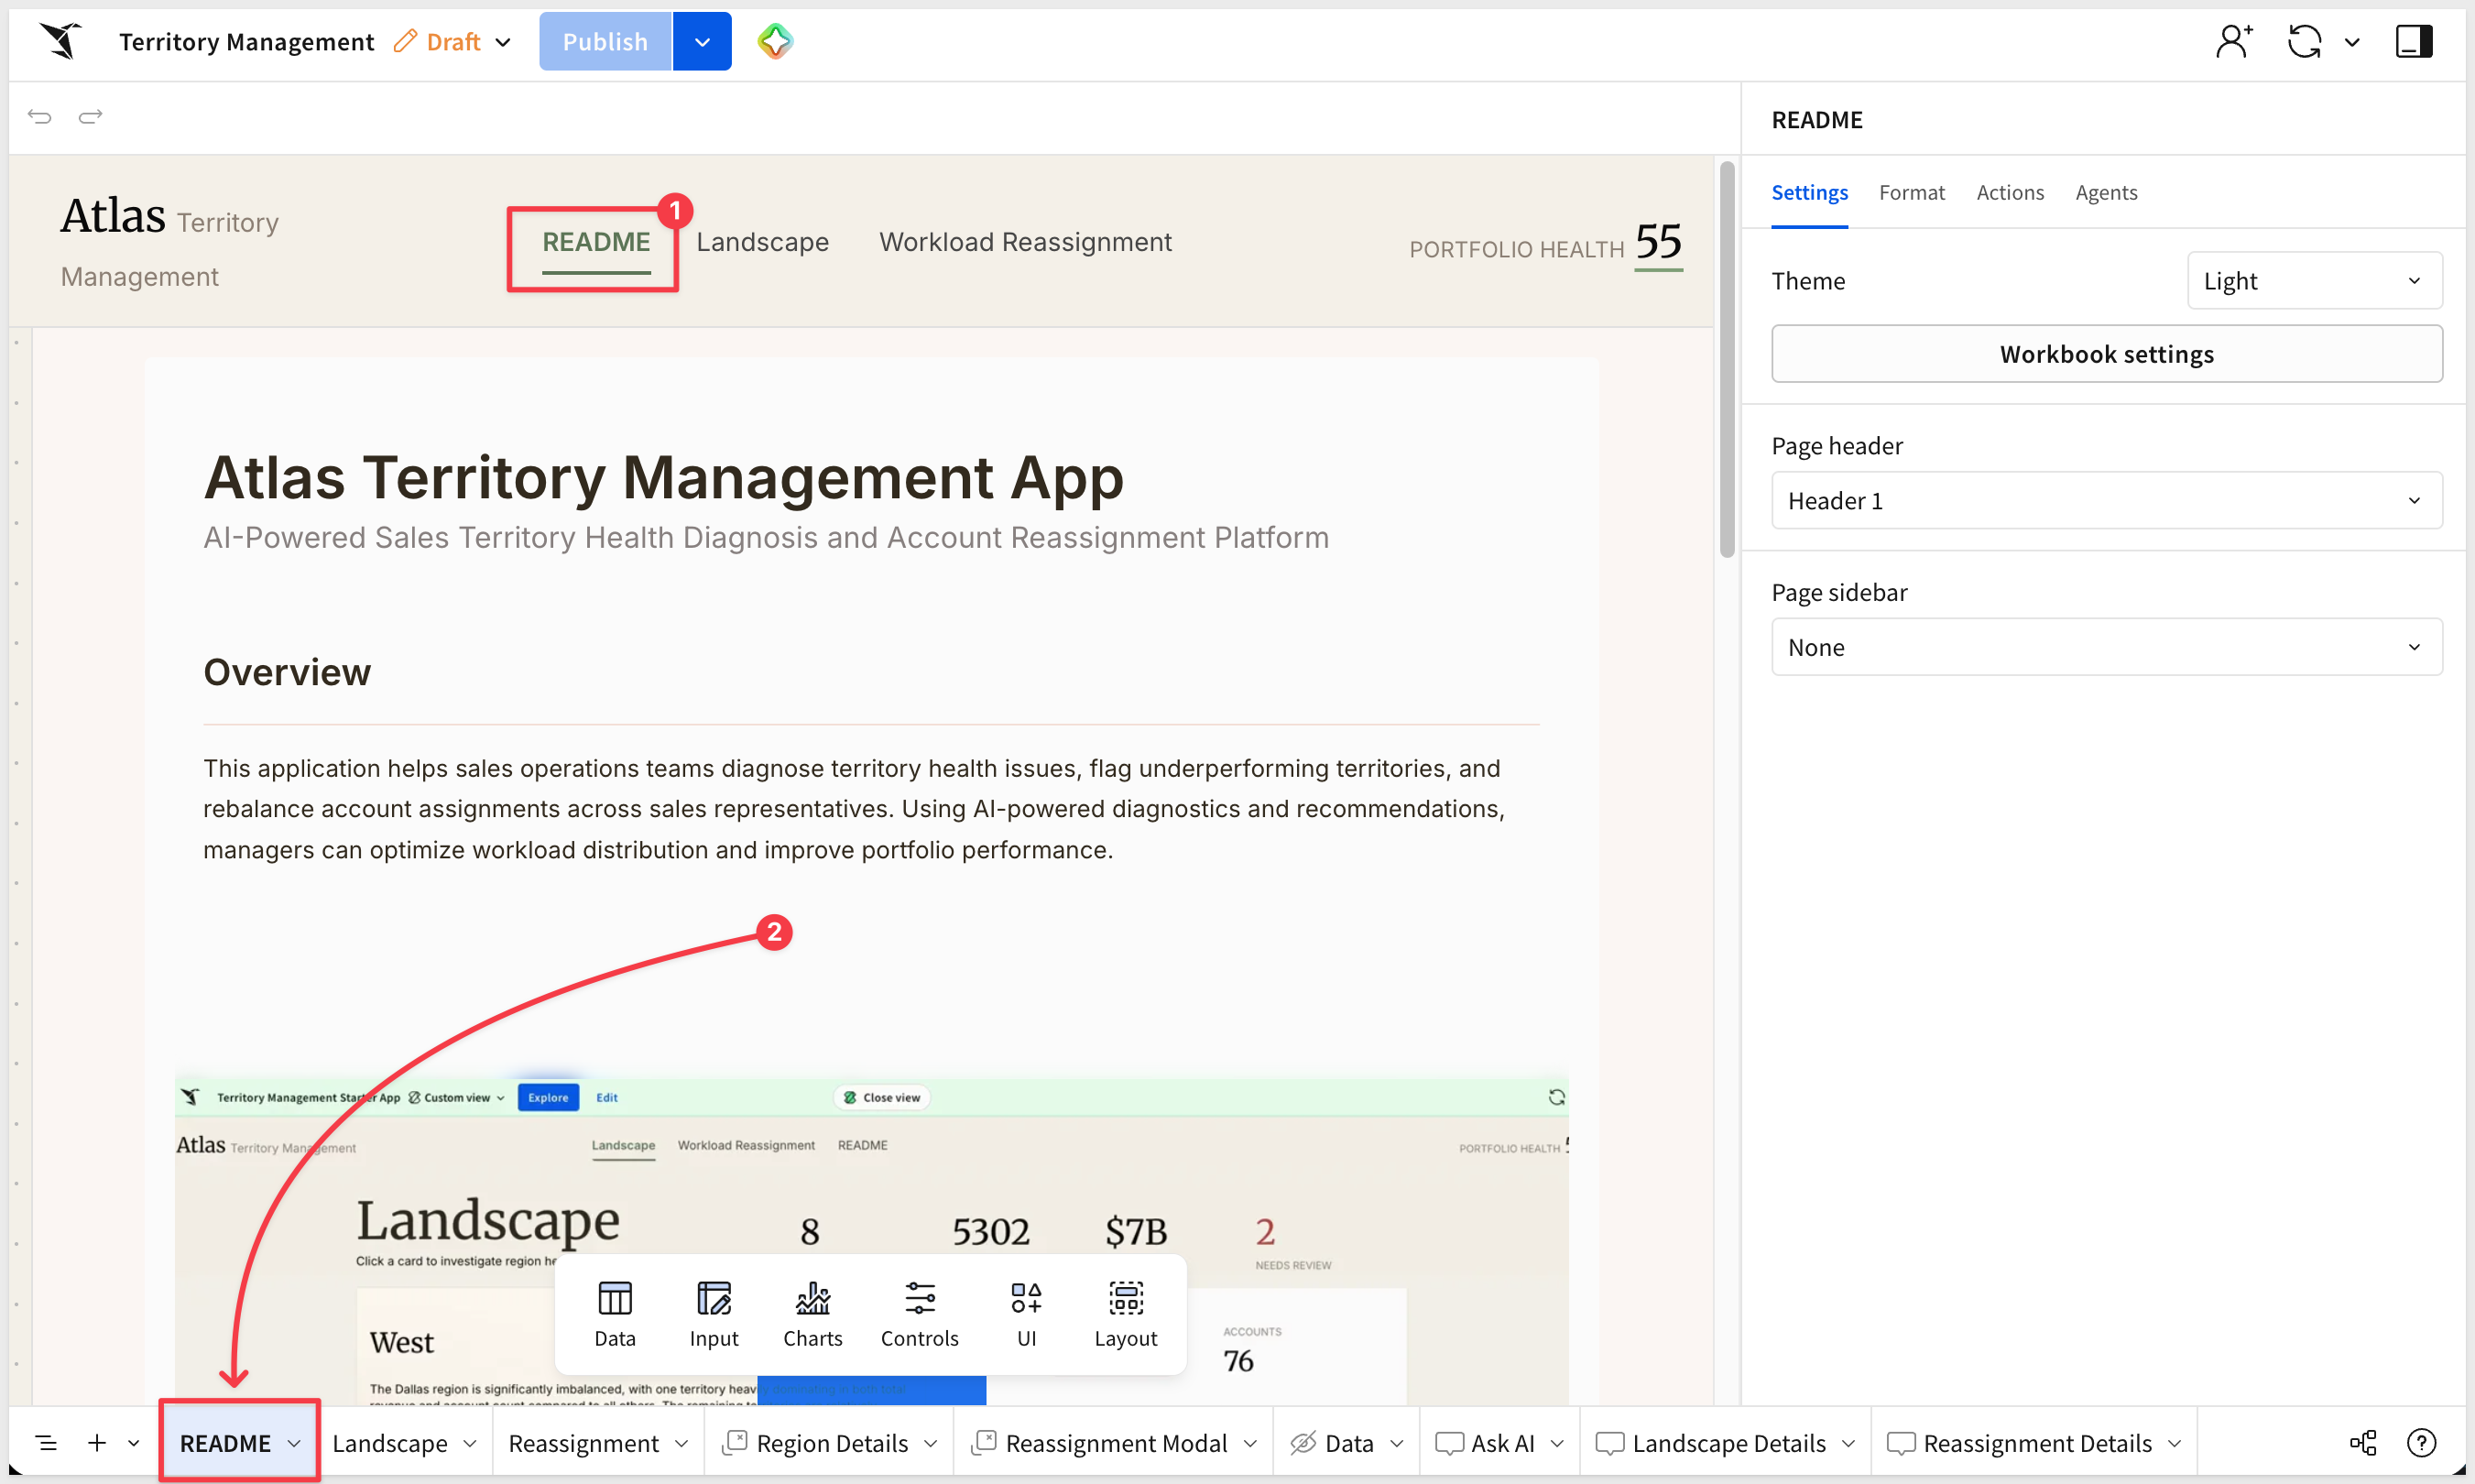Open the Input element menu
The image size is (2475, 1484).
[x=714, y=1314]
